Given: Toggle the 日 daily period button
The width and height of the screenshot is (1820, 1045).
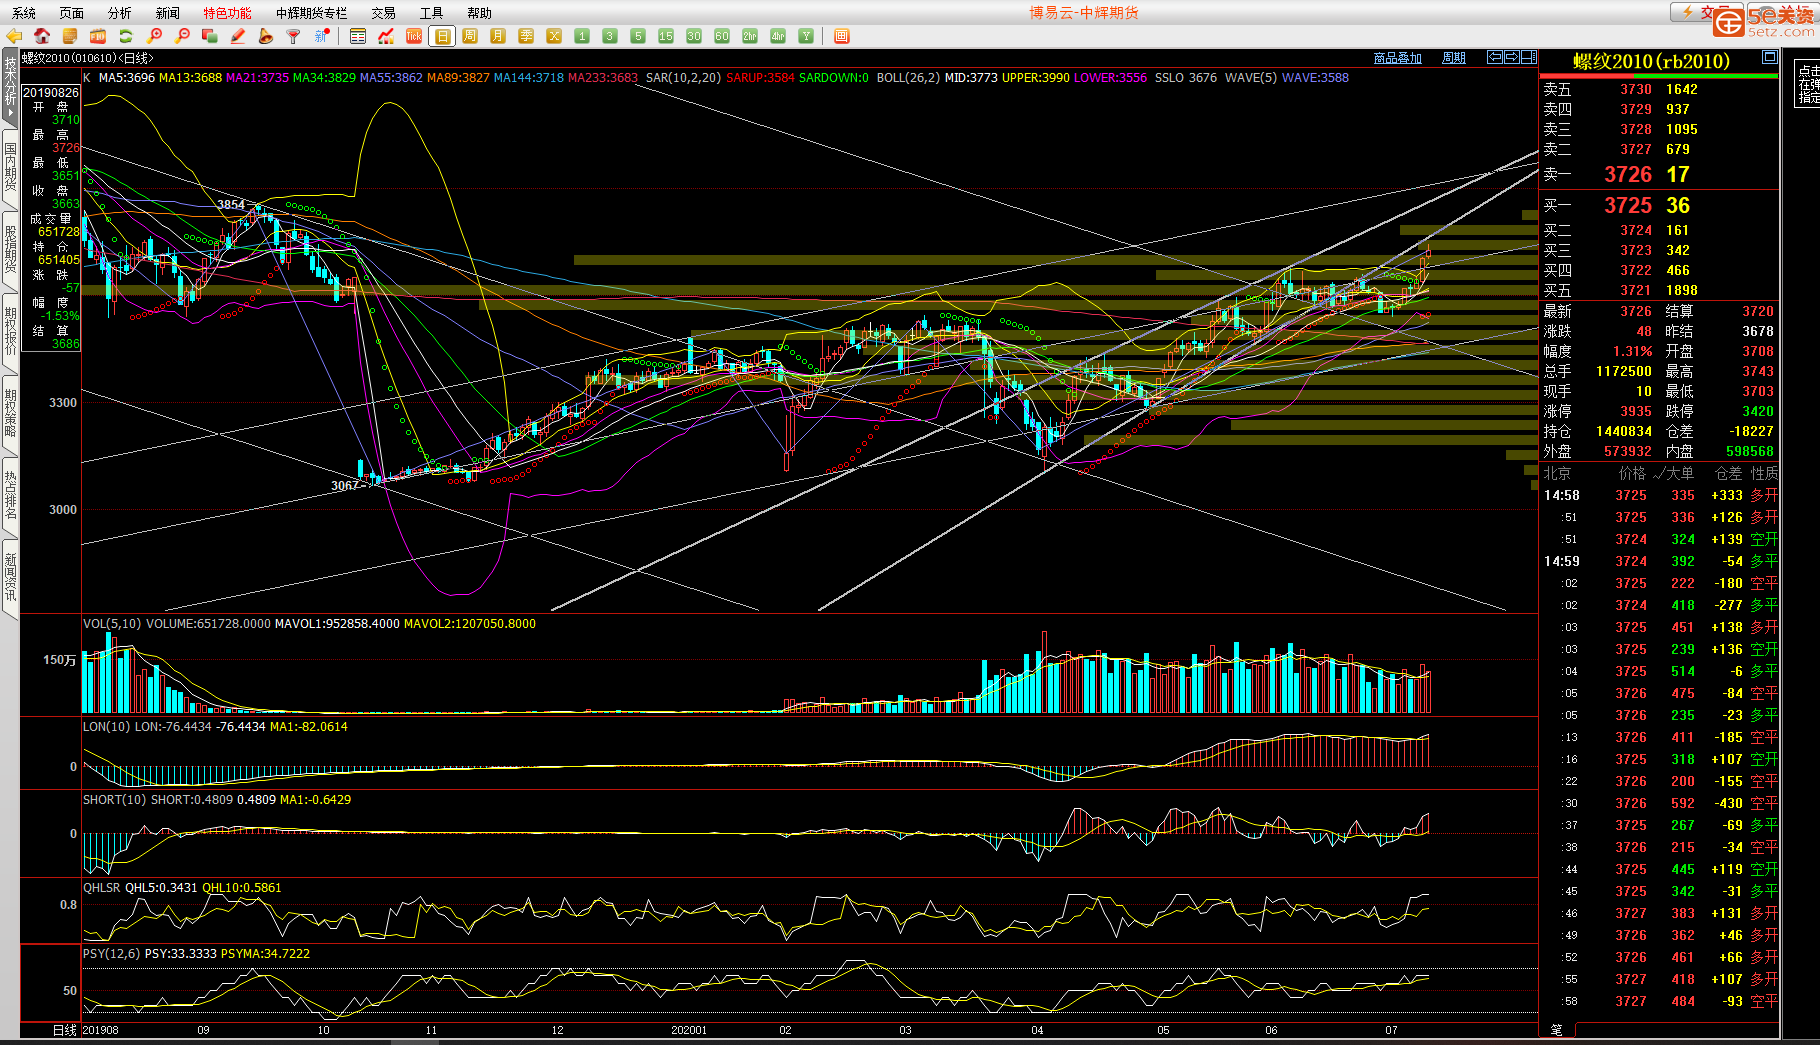Looking at the screenshot, I should click(x=442, y=36).
